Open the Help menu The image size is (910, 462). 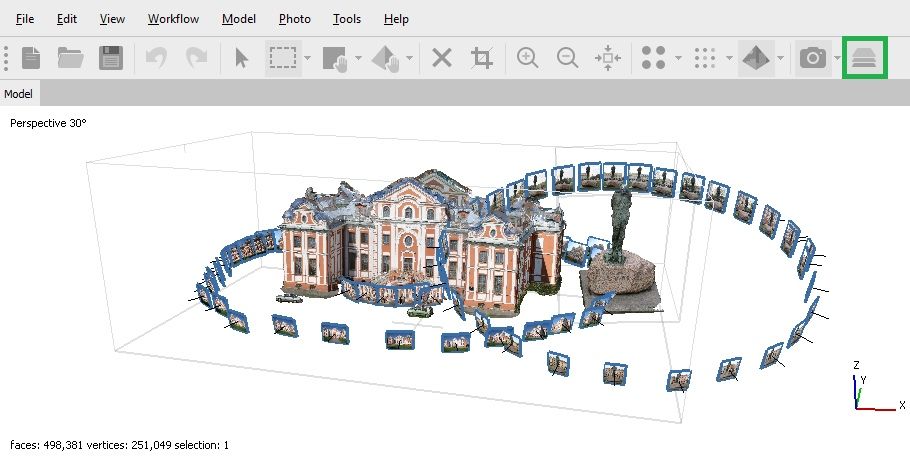[x=396, y=19]
